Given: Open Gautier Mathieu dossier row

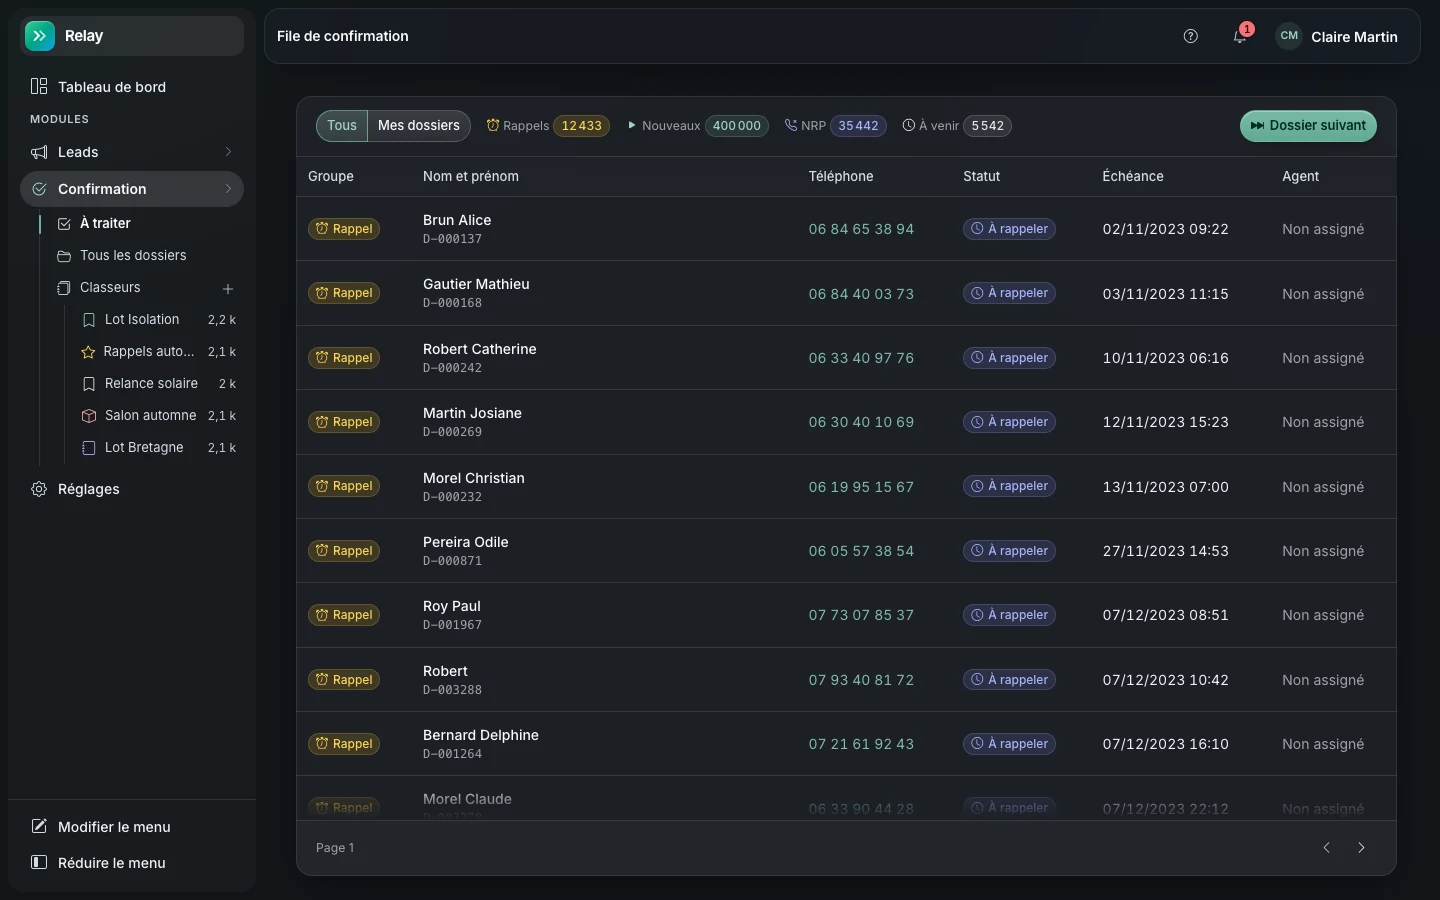Looking at the screenshot, I should [x=846, y=293].
